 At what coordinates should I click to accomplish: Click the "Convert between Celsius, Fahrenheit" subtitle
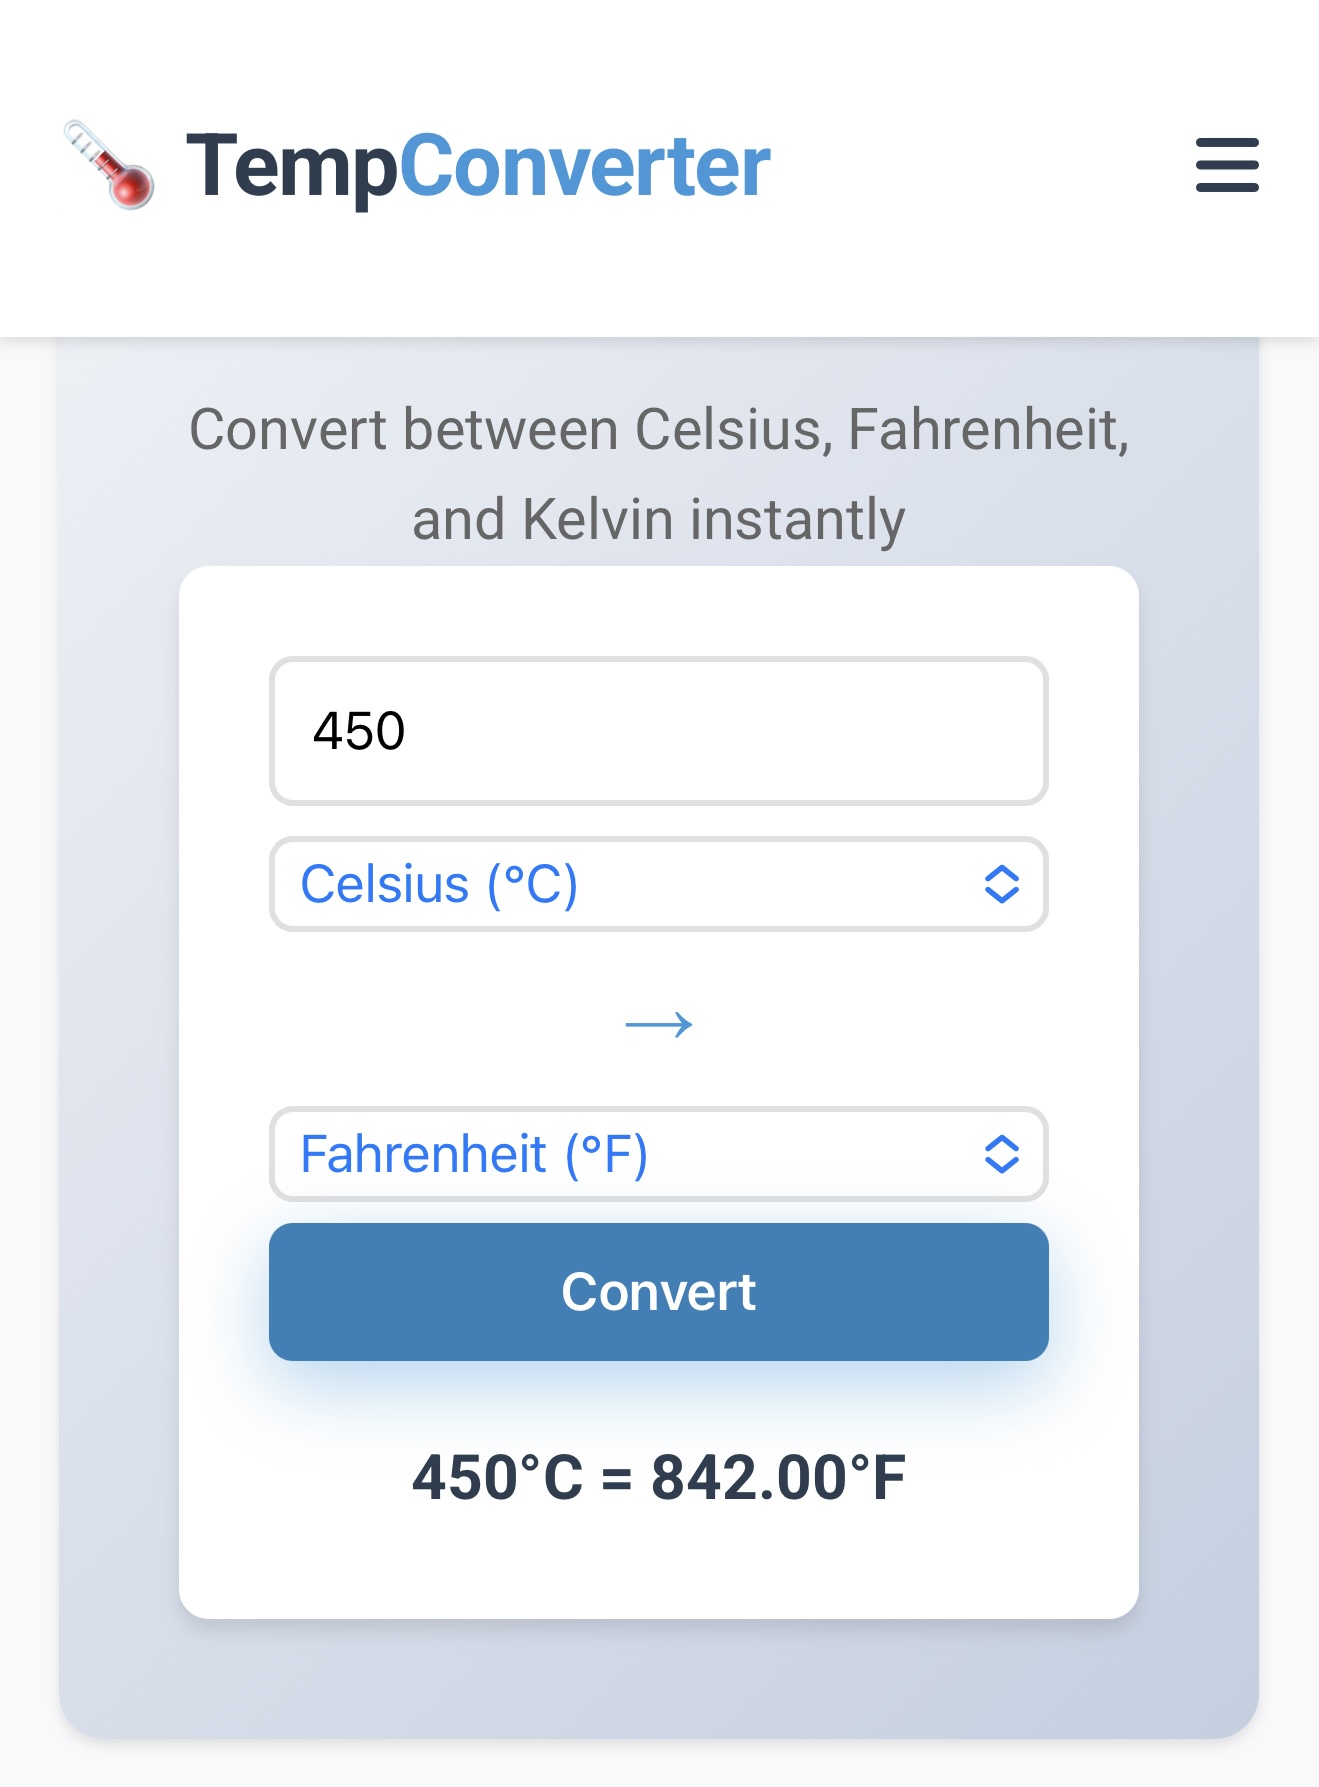click(x=659, y=430)
